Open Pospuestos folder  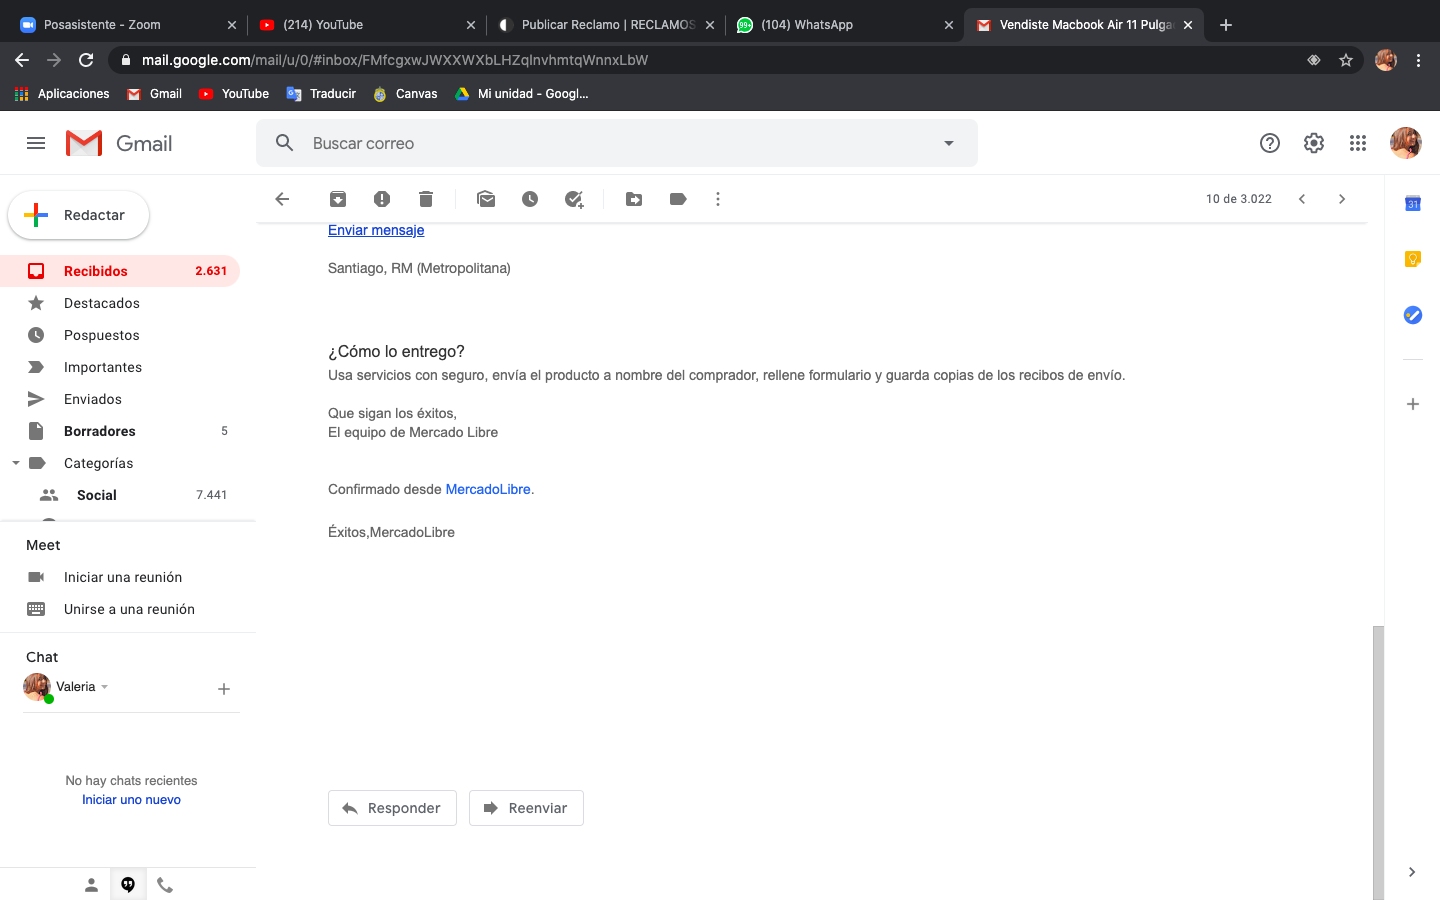pyautogui.click(x=120, y=335)
